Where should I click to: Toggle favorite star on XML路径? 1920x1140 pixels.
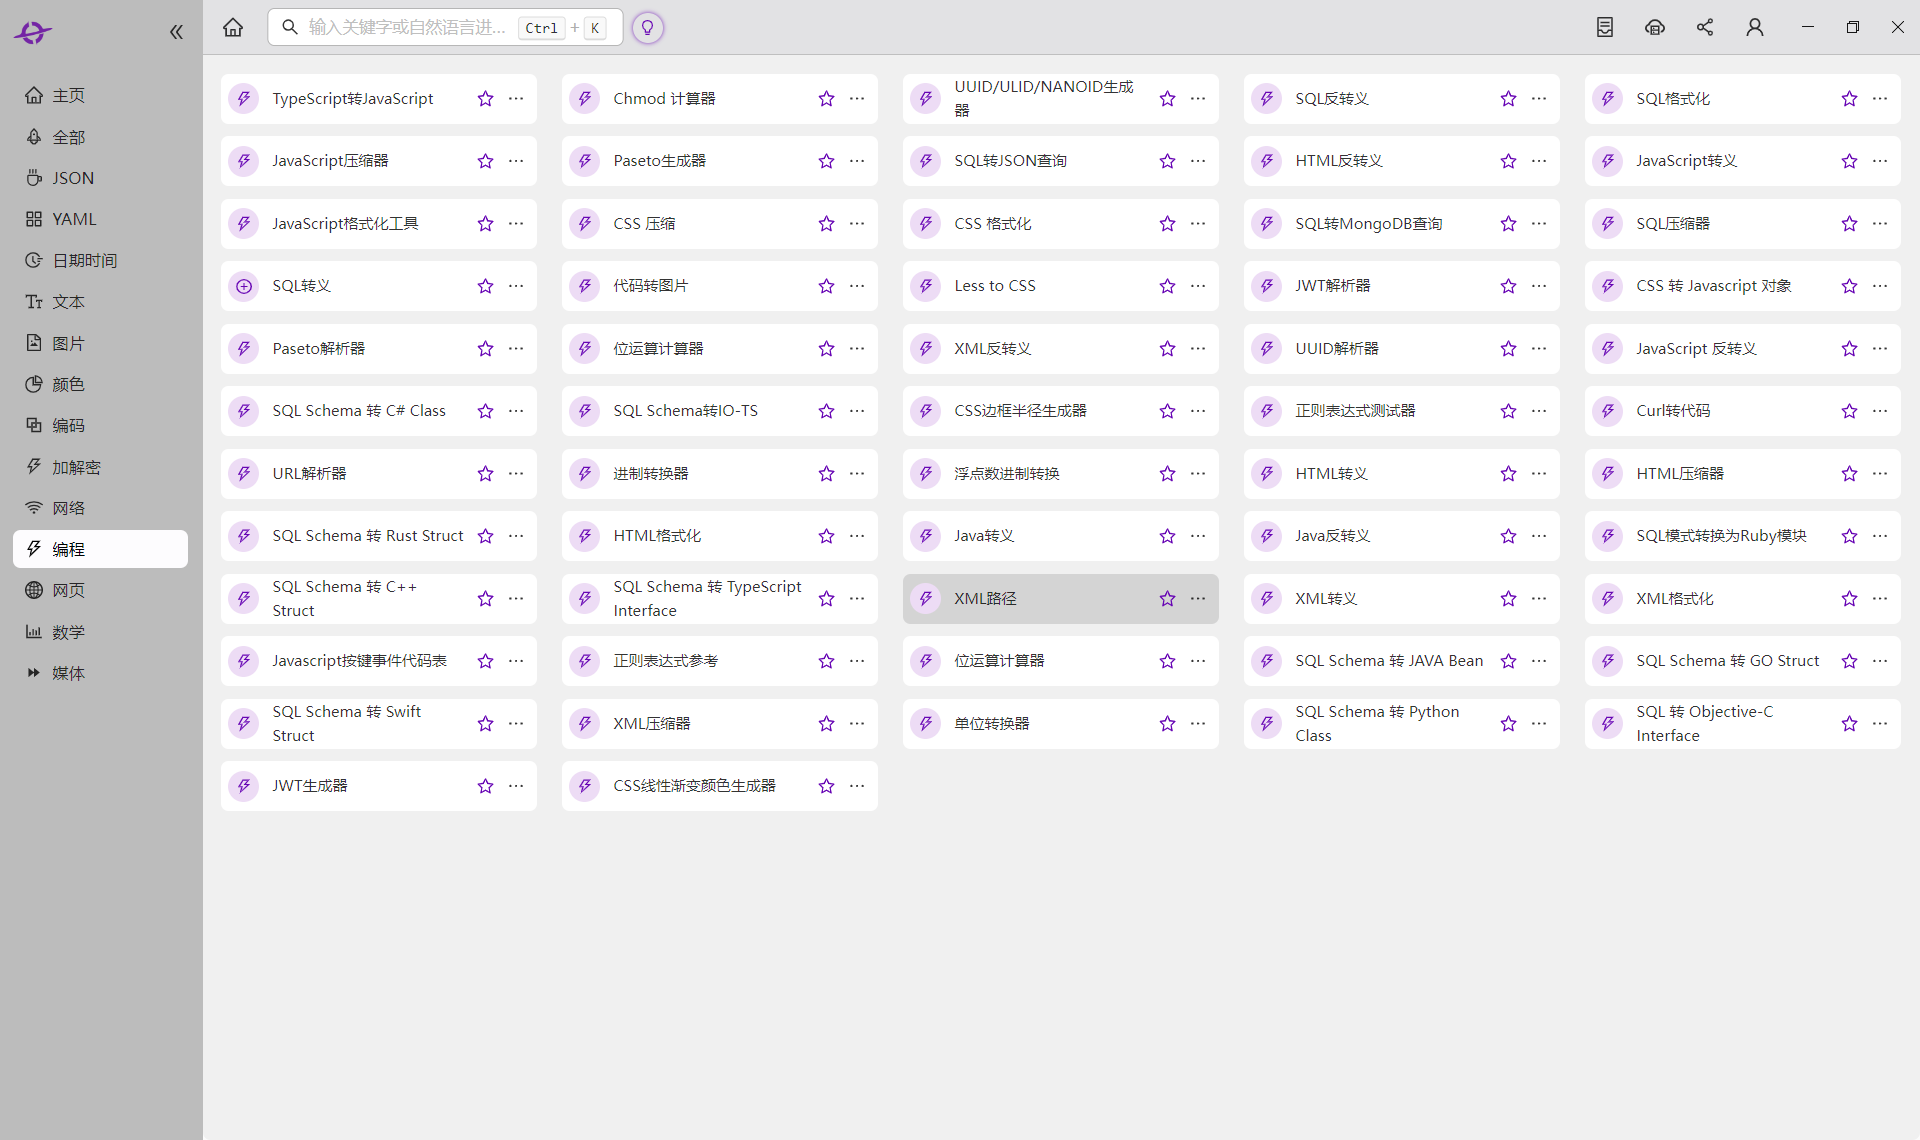(1167, 599)
